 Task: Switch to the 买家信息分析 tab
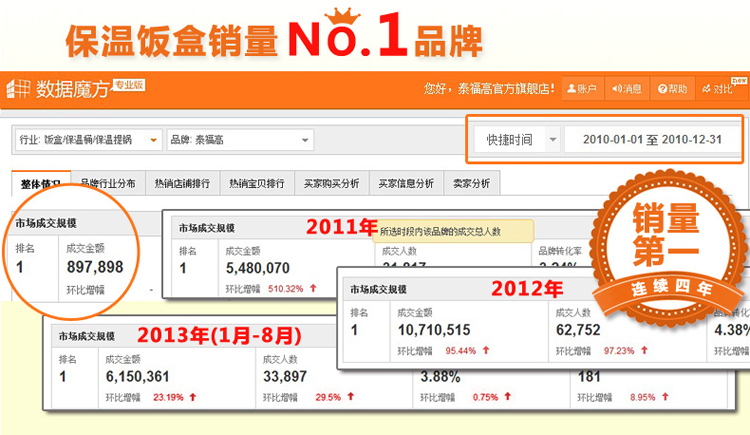(x=406, y=183)
